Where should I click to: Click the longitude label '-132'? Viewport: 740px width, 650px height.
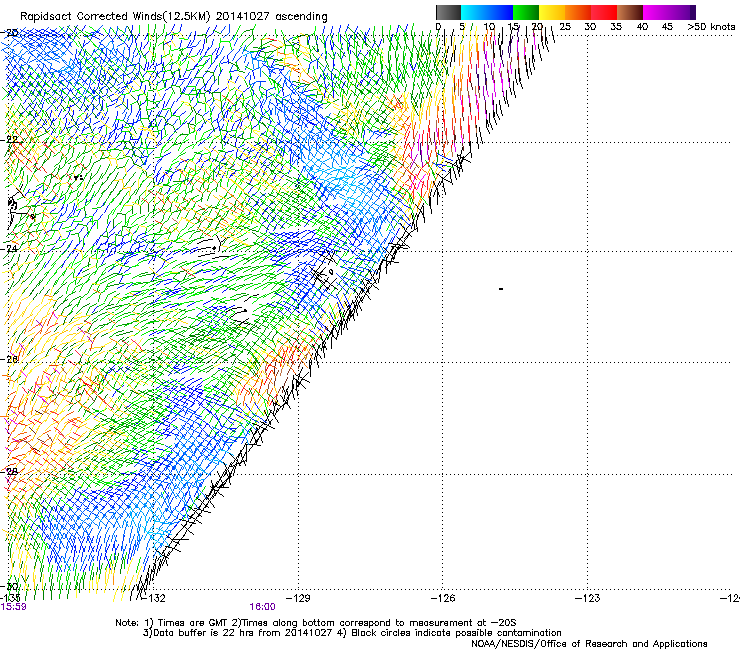tap(154, 598)
